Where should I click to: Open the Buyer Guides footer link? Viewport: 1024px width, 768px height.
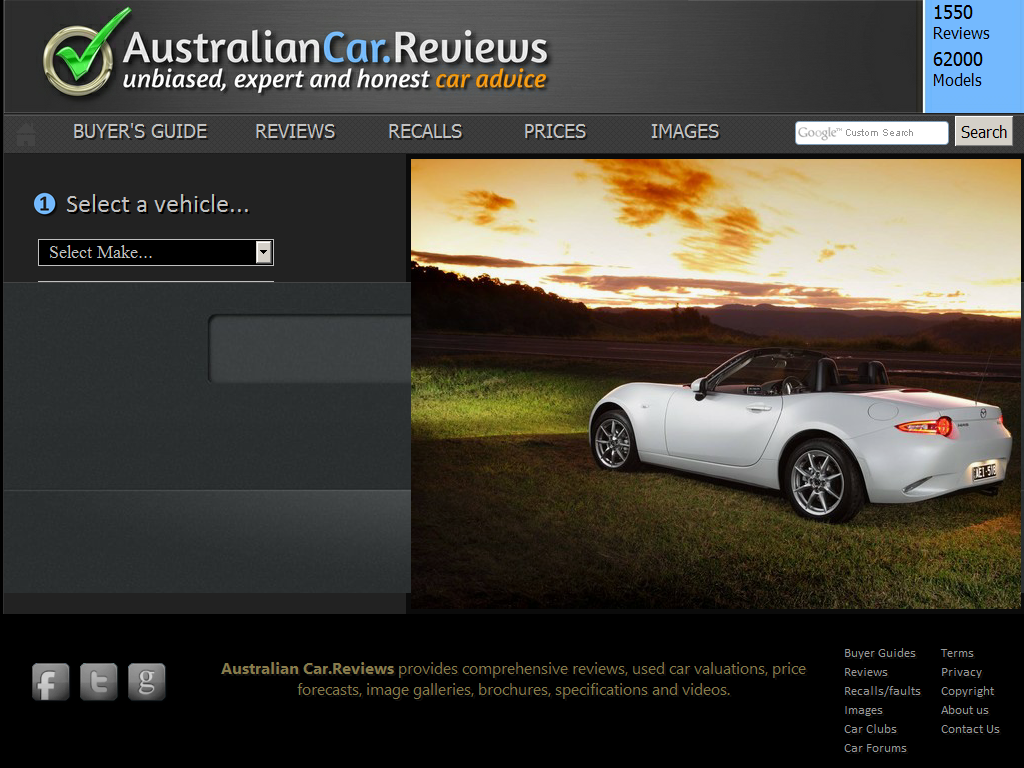[x=880, y=653]
